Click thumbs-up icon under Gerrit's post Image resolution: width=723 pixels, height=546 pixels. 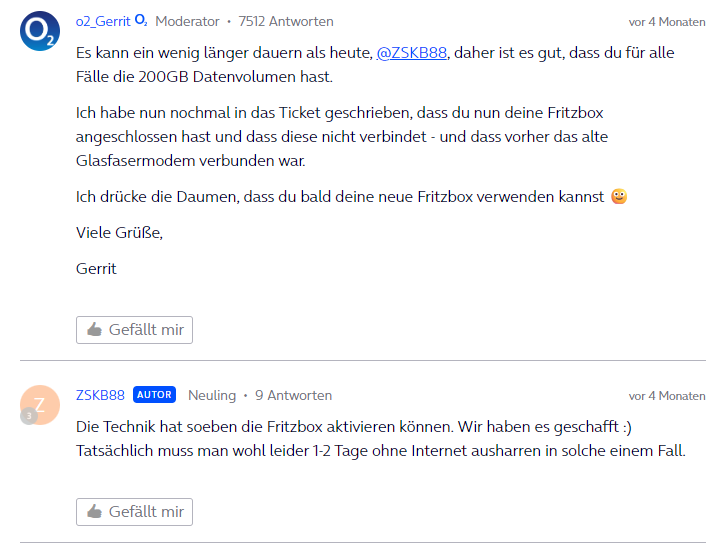point(95,329)
